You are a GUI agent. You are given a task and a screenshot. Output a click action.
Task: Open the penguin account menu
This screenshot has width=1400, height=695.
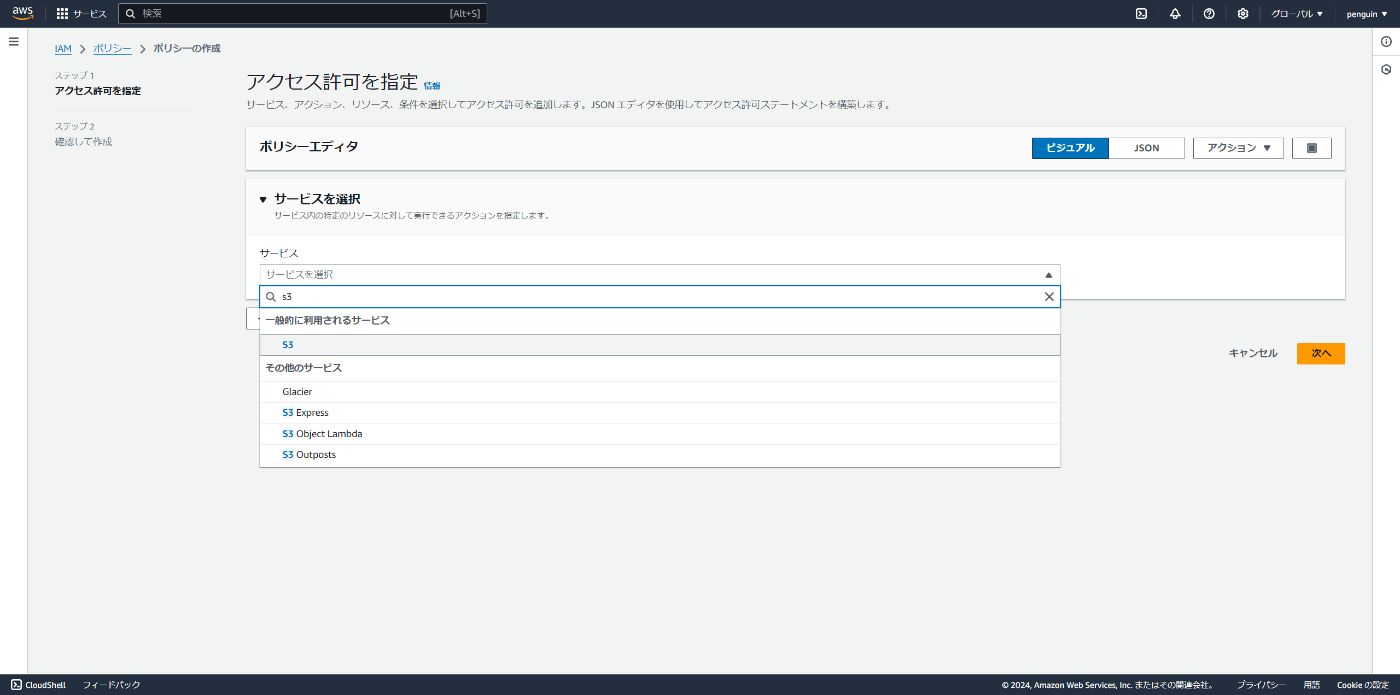[1367, 14]
